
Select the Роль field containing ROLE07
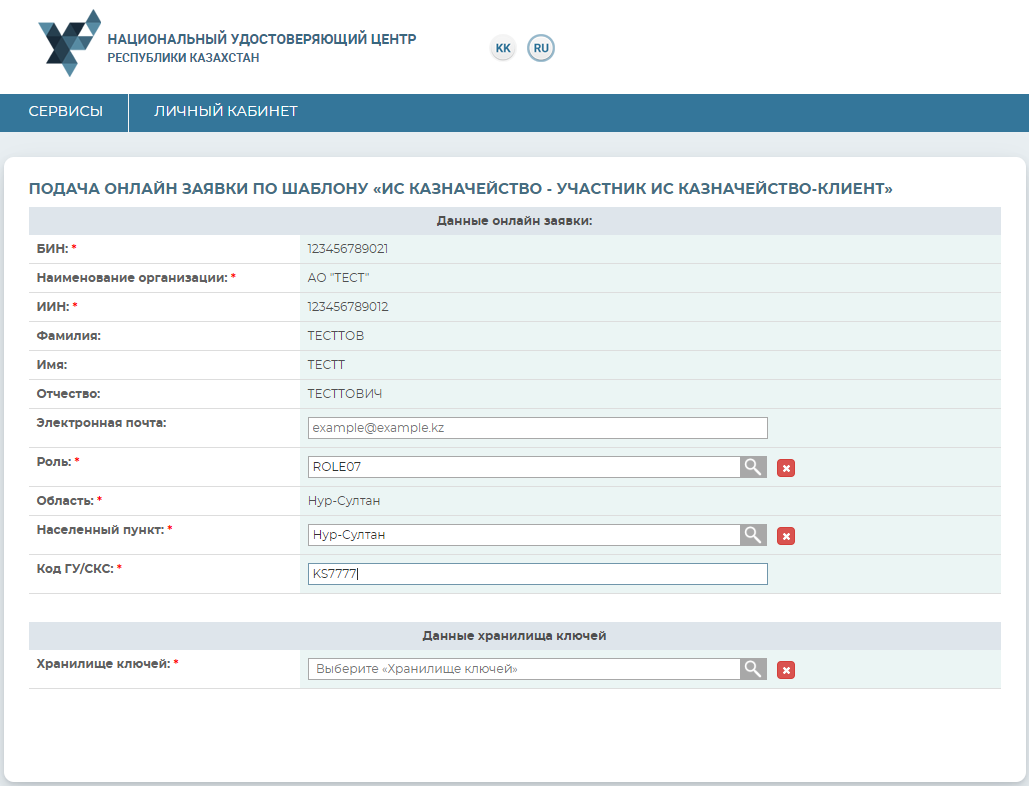[x=523, y=467]
